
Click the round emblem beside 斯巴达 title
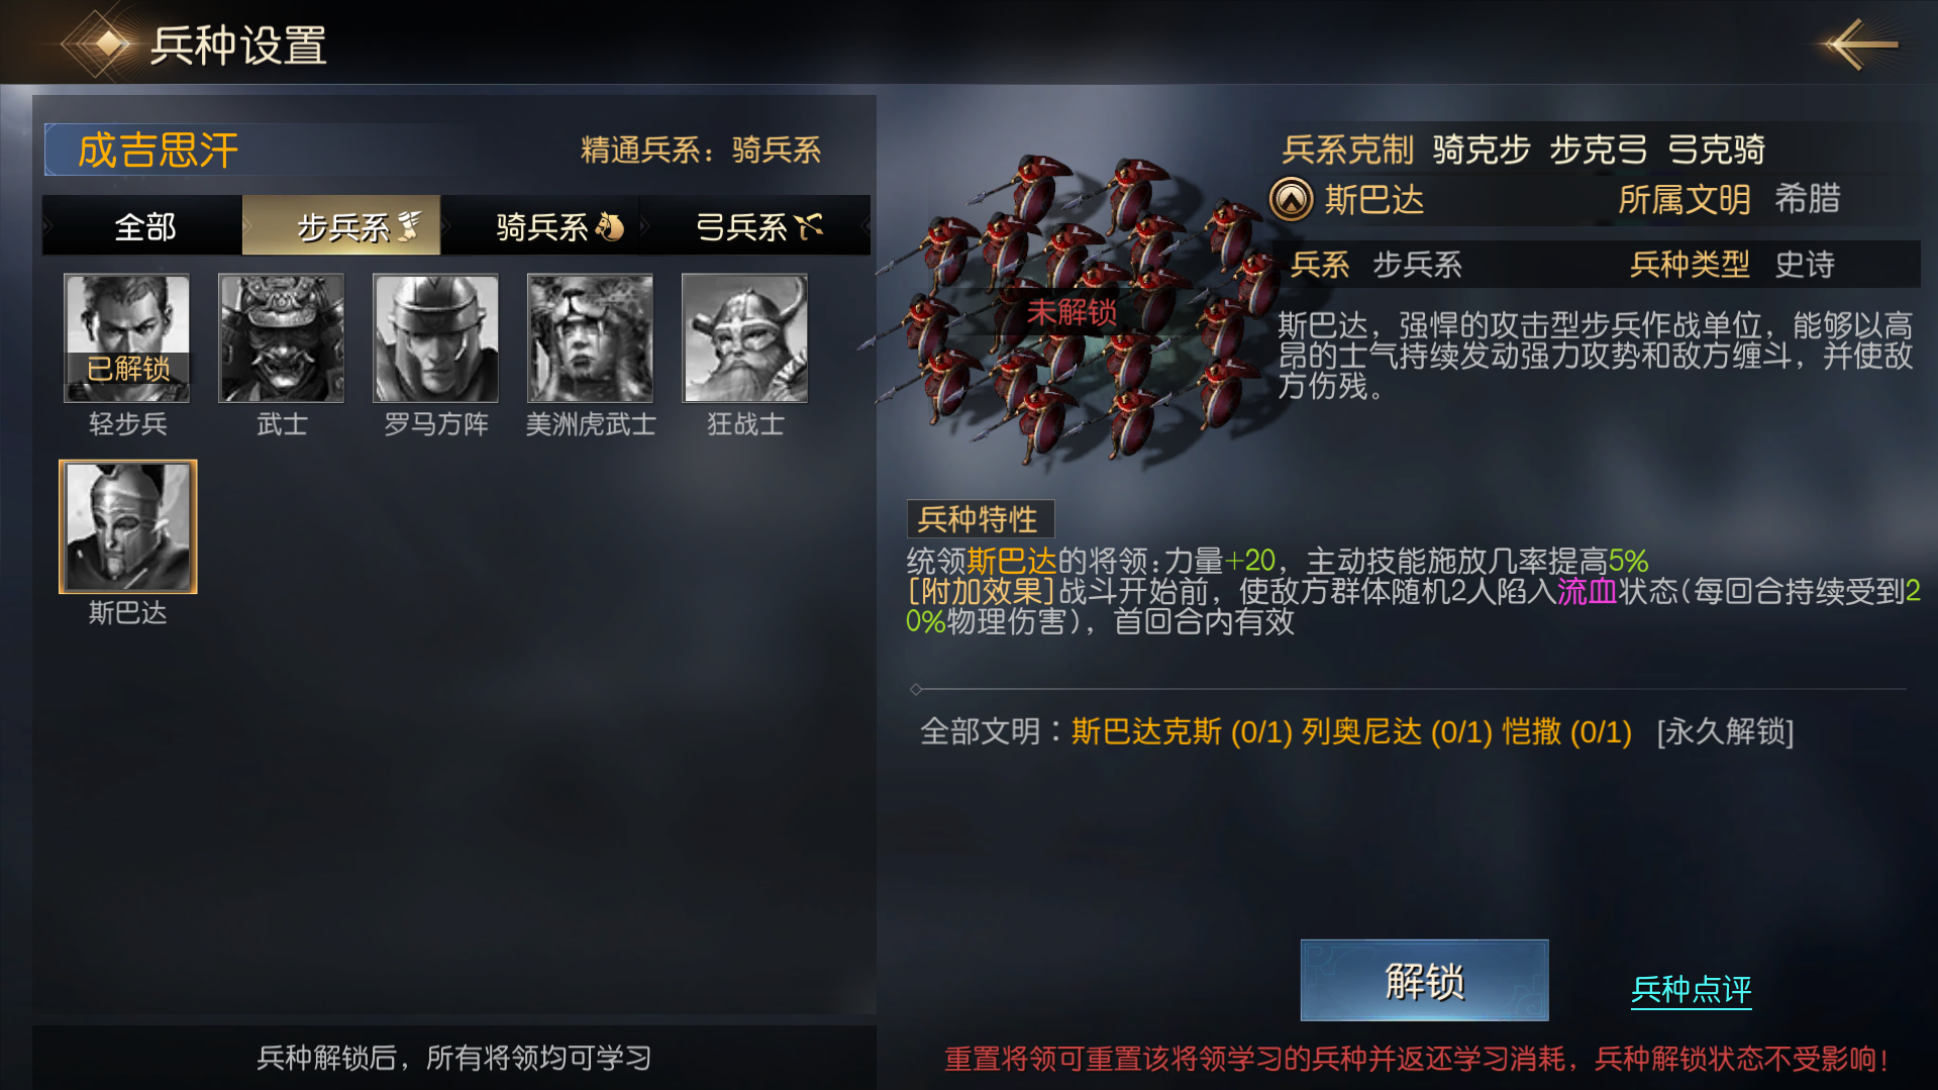1291,199
